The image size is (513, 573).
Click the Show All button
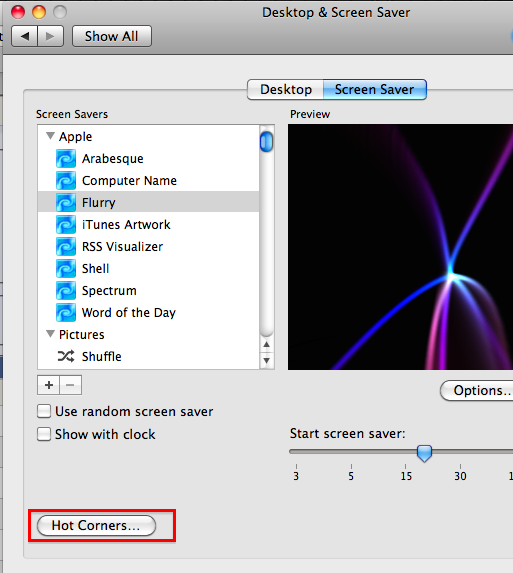[x=112, y=36]
